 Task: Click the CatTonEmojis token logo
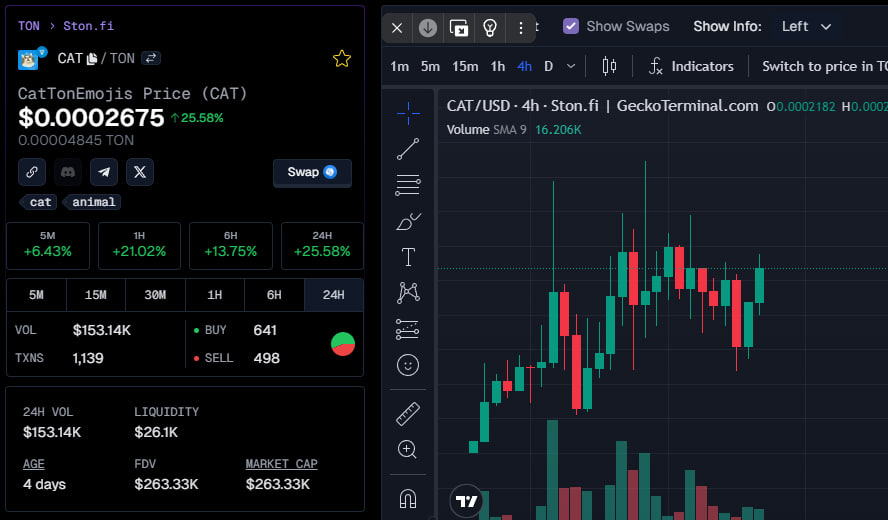coord(28,59)
